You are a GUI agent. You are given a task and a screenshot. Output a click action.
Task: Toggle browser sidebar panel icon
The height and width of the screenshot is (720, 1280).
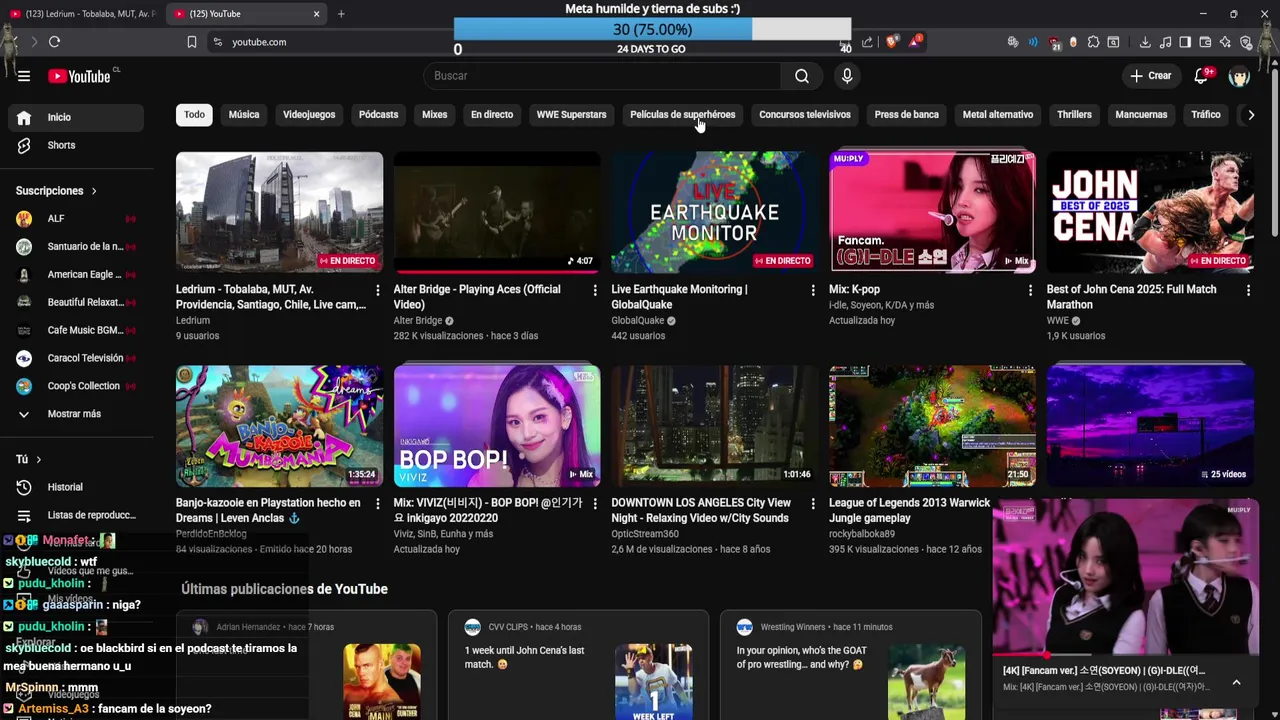point(1185,42)
